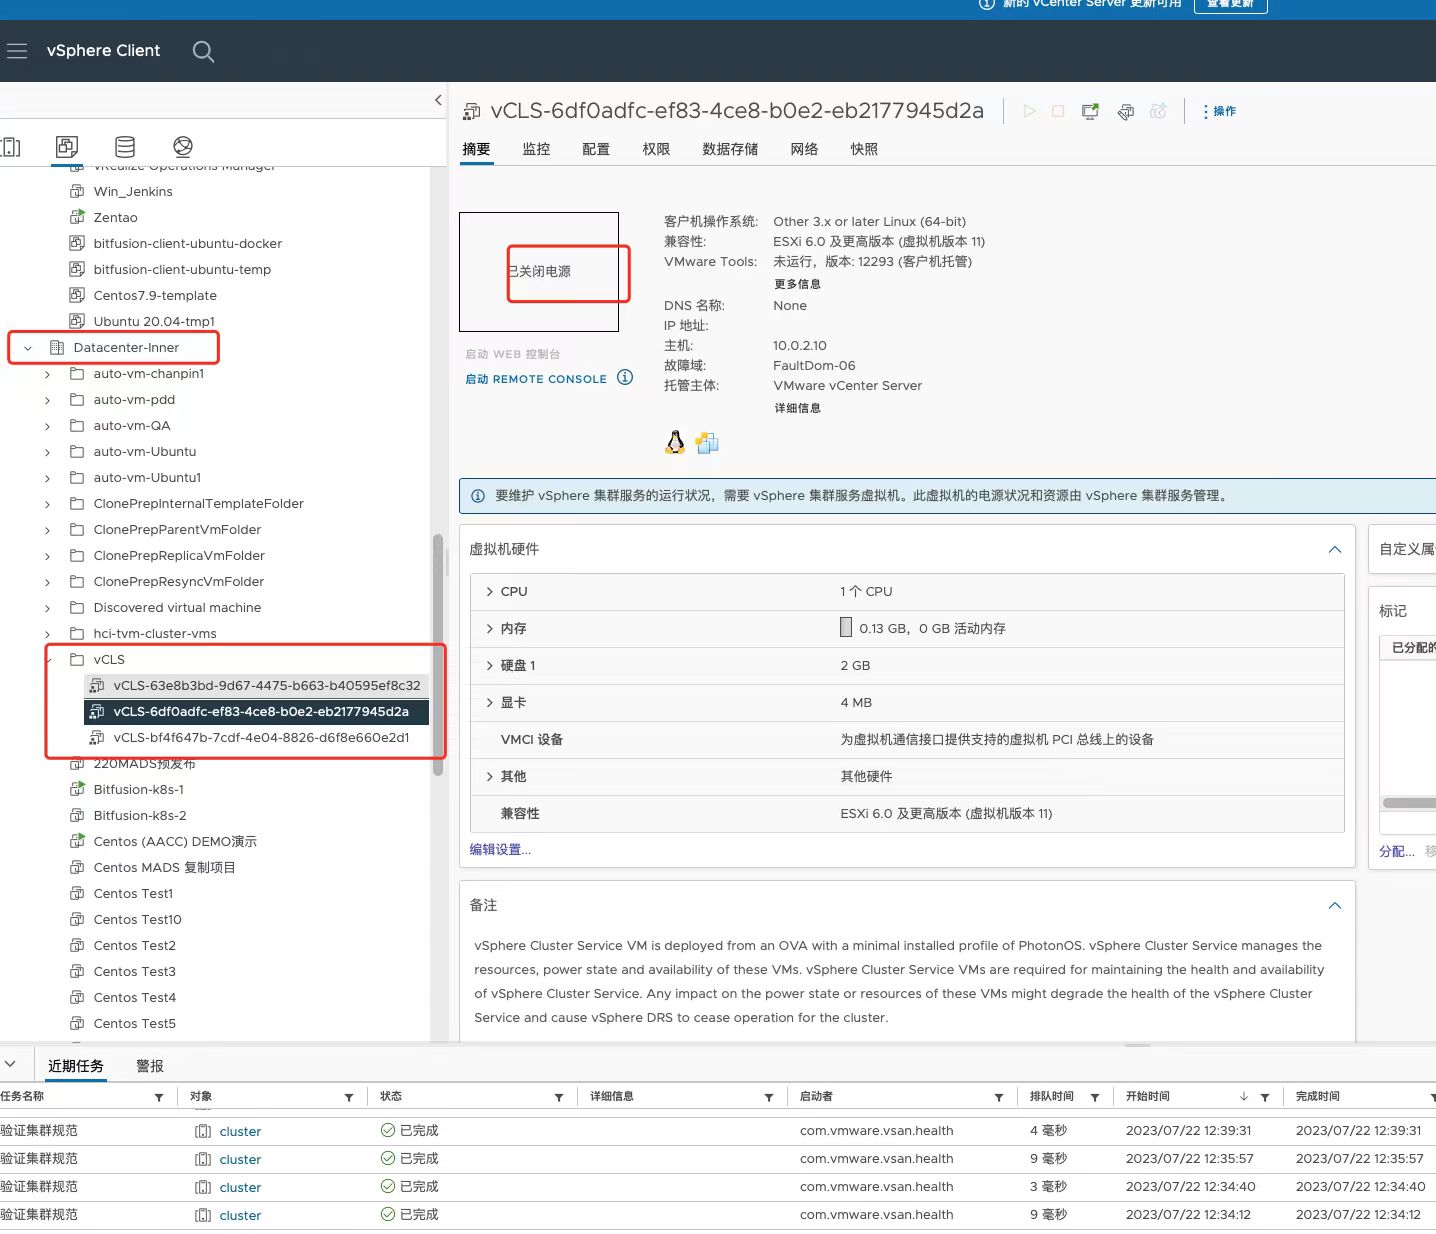Click filter icon on 状态 column
1436x1234 pixels.
click(x=559, y=1098)
